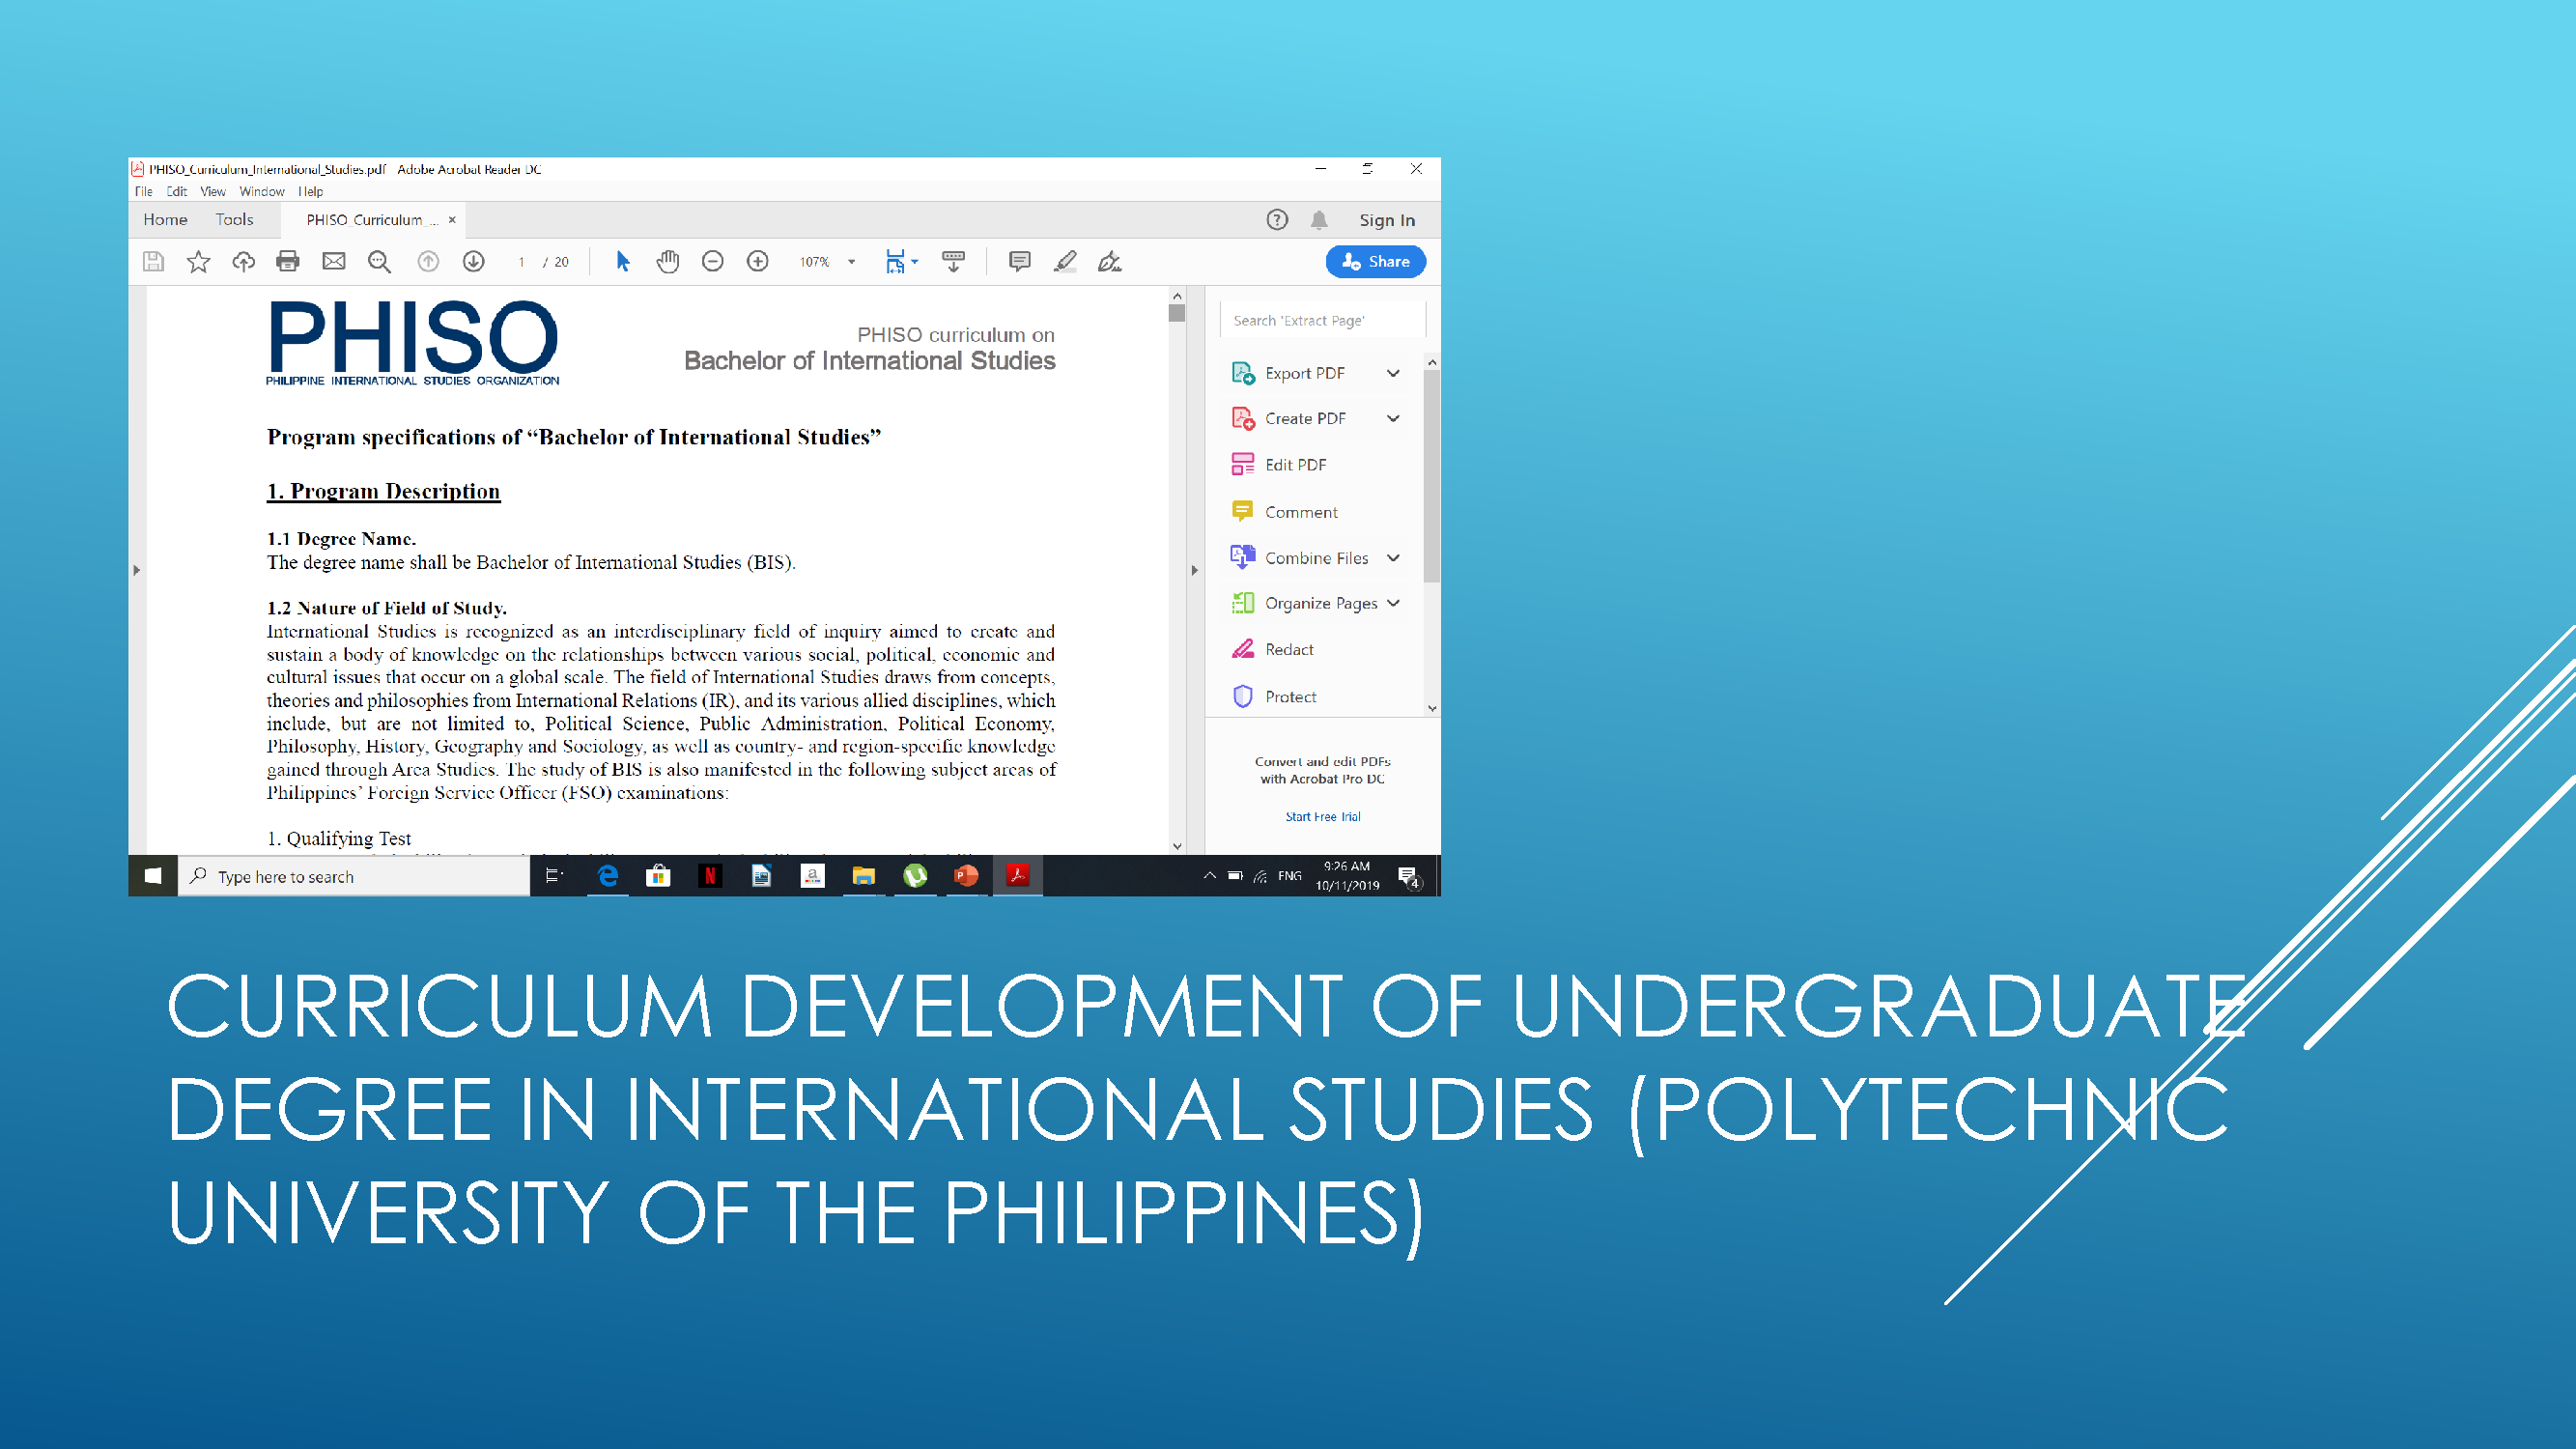This screenshot has height=1449, width=2576.
Task: Toggle the Selection arrow tool
Action: pos(621,261)
